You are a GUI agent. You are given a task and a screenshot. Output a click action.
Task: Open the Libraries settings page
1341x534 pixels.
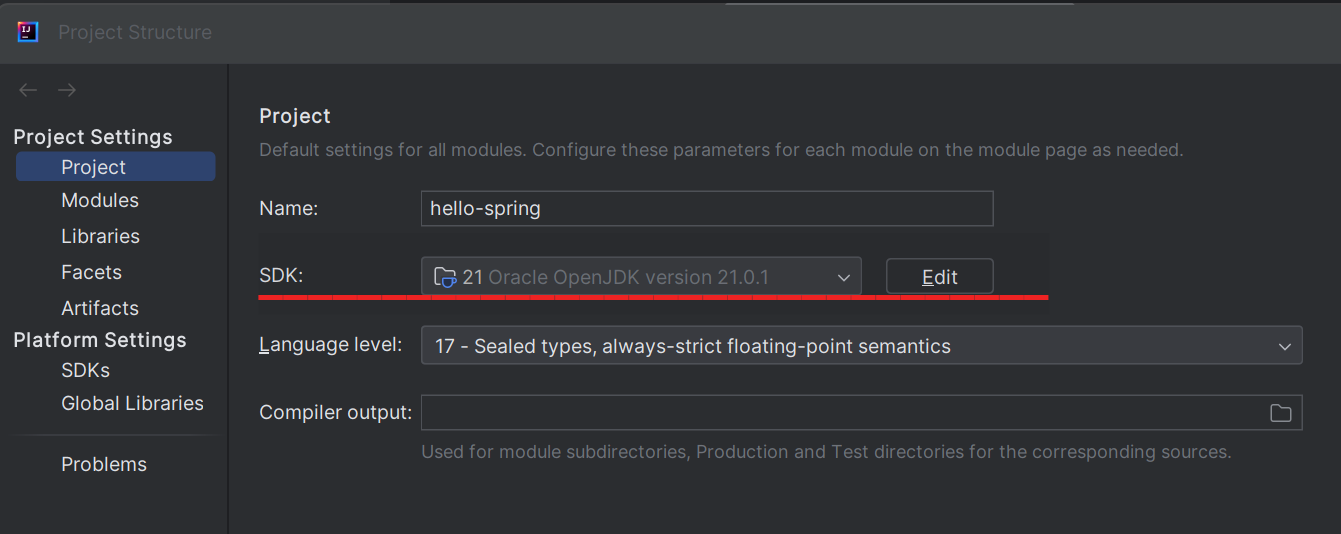(x=100, y=236)
